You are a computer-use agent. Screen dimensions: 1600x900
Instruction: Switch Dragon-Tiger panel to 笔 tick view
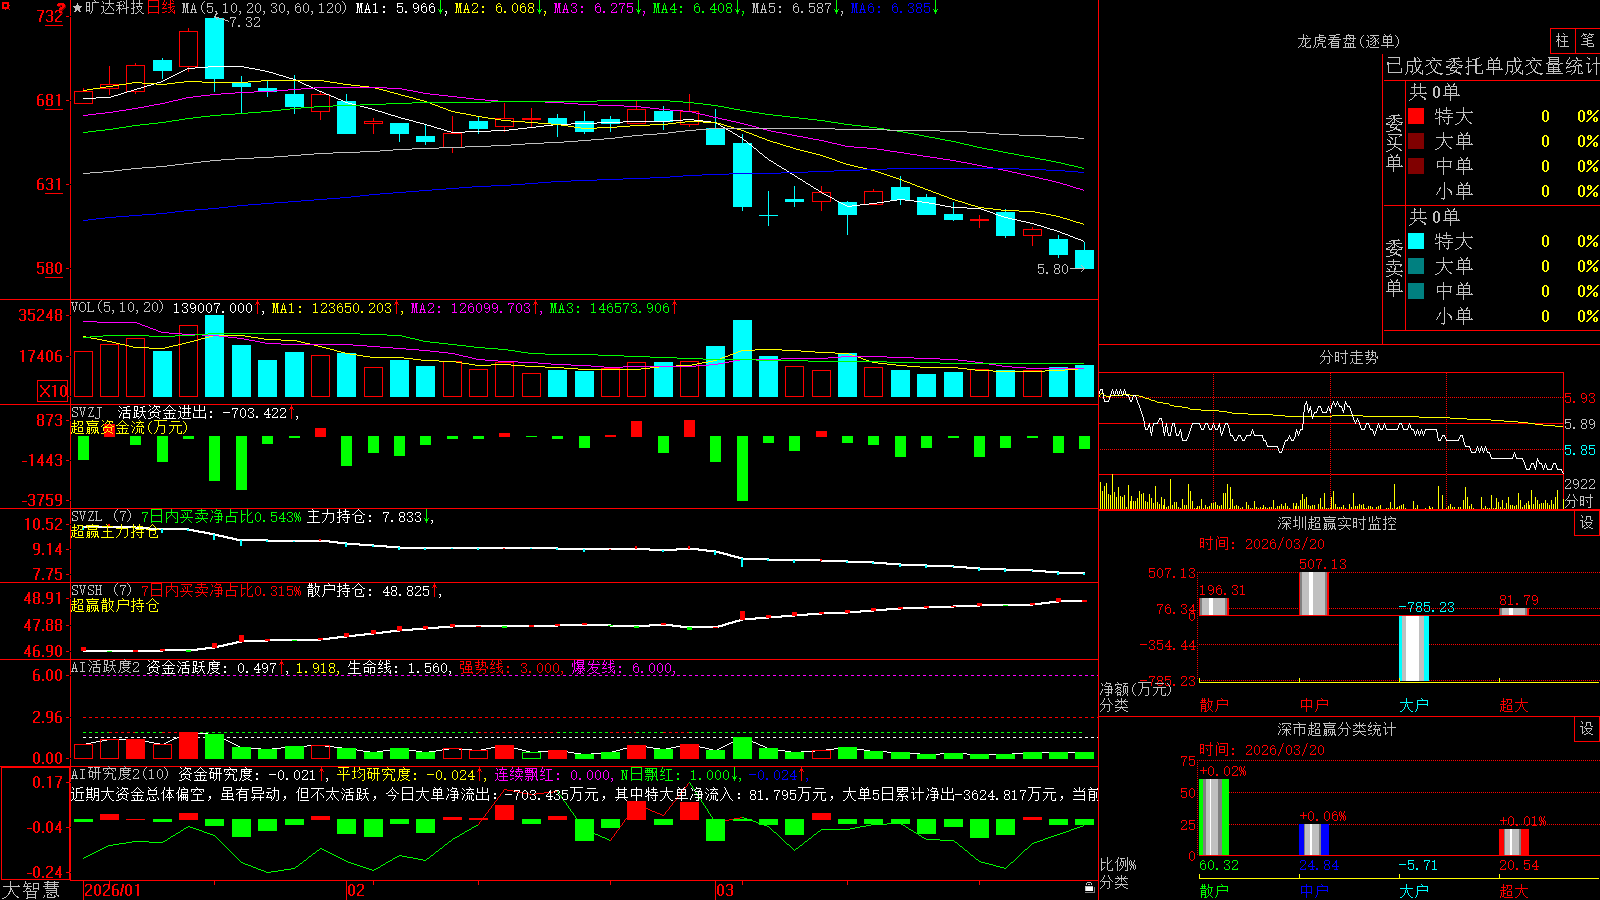[x=1587, y=40]
